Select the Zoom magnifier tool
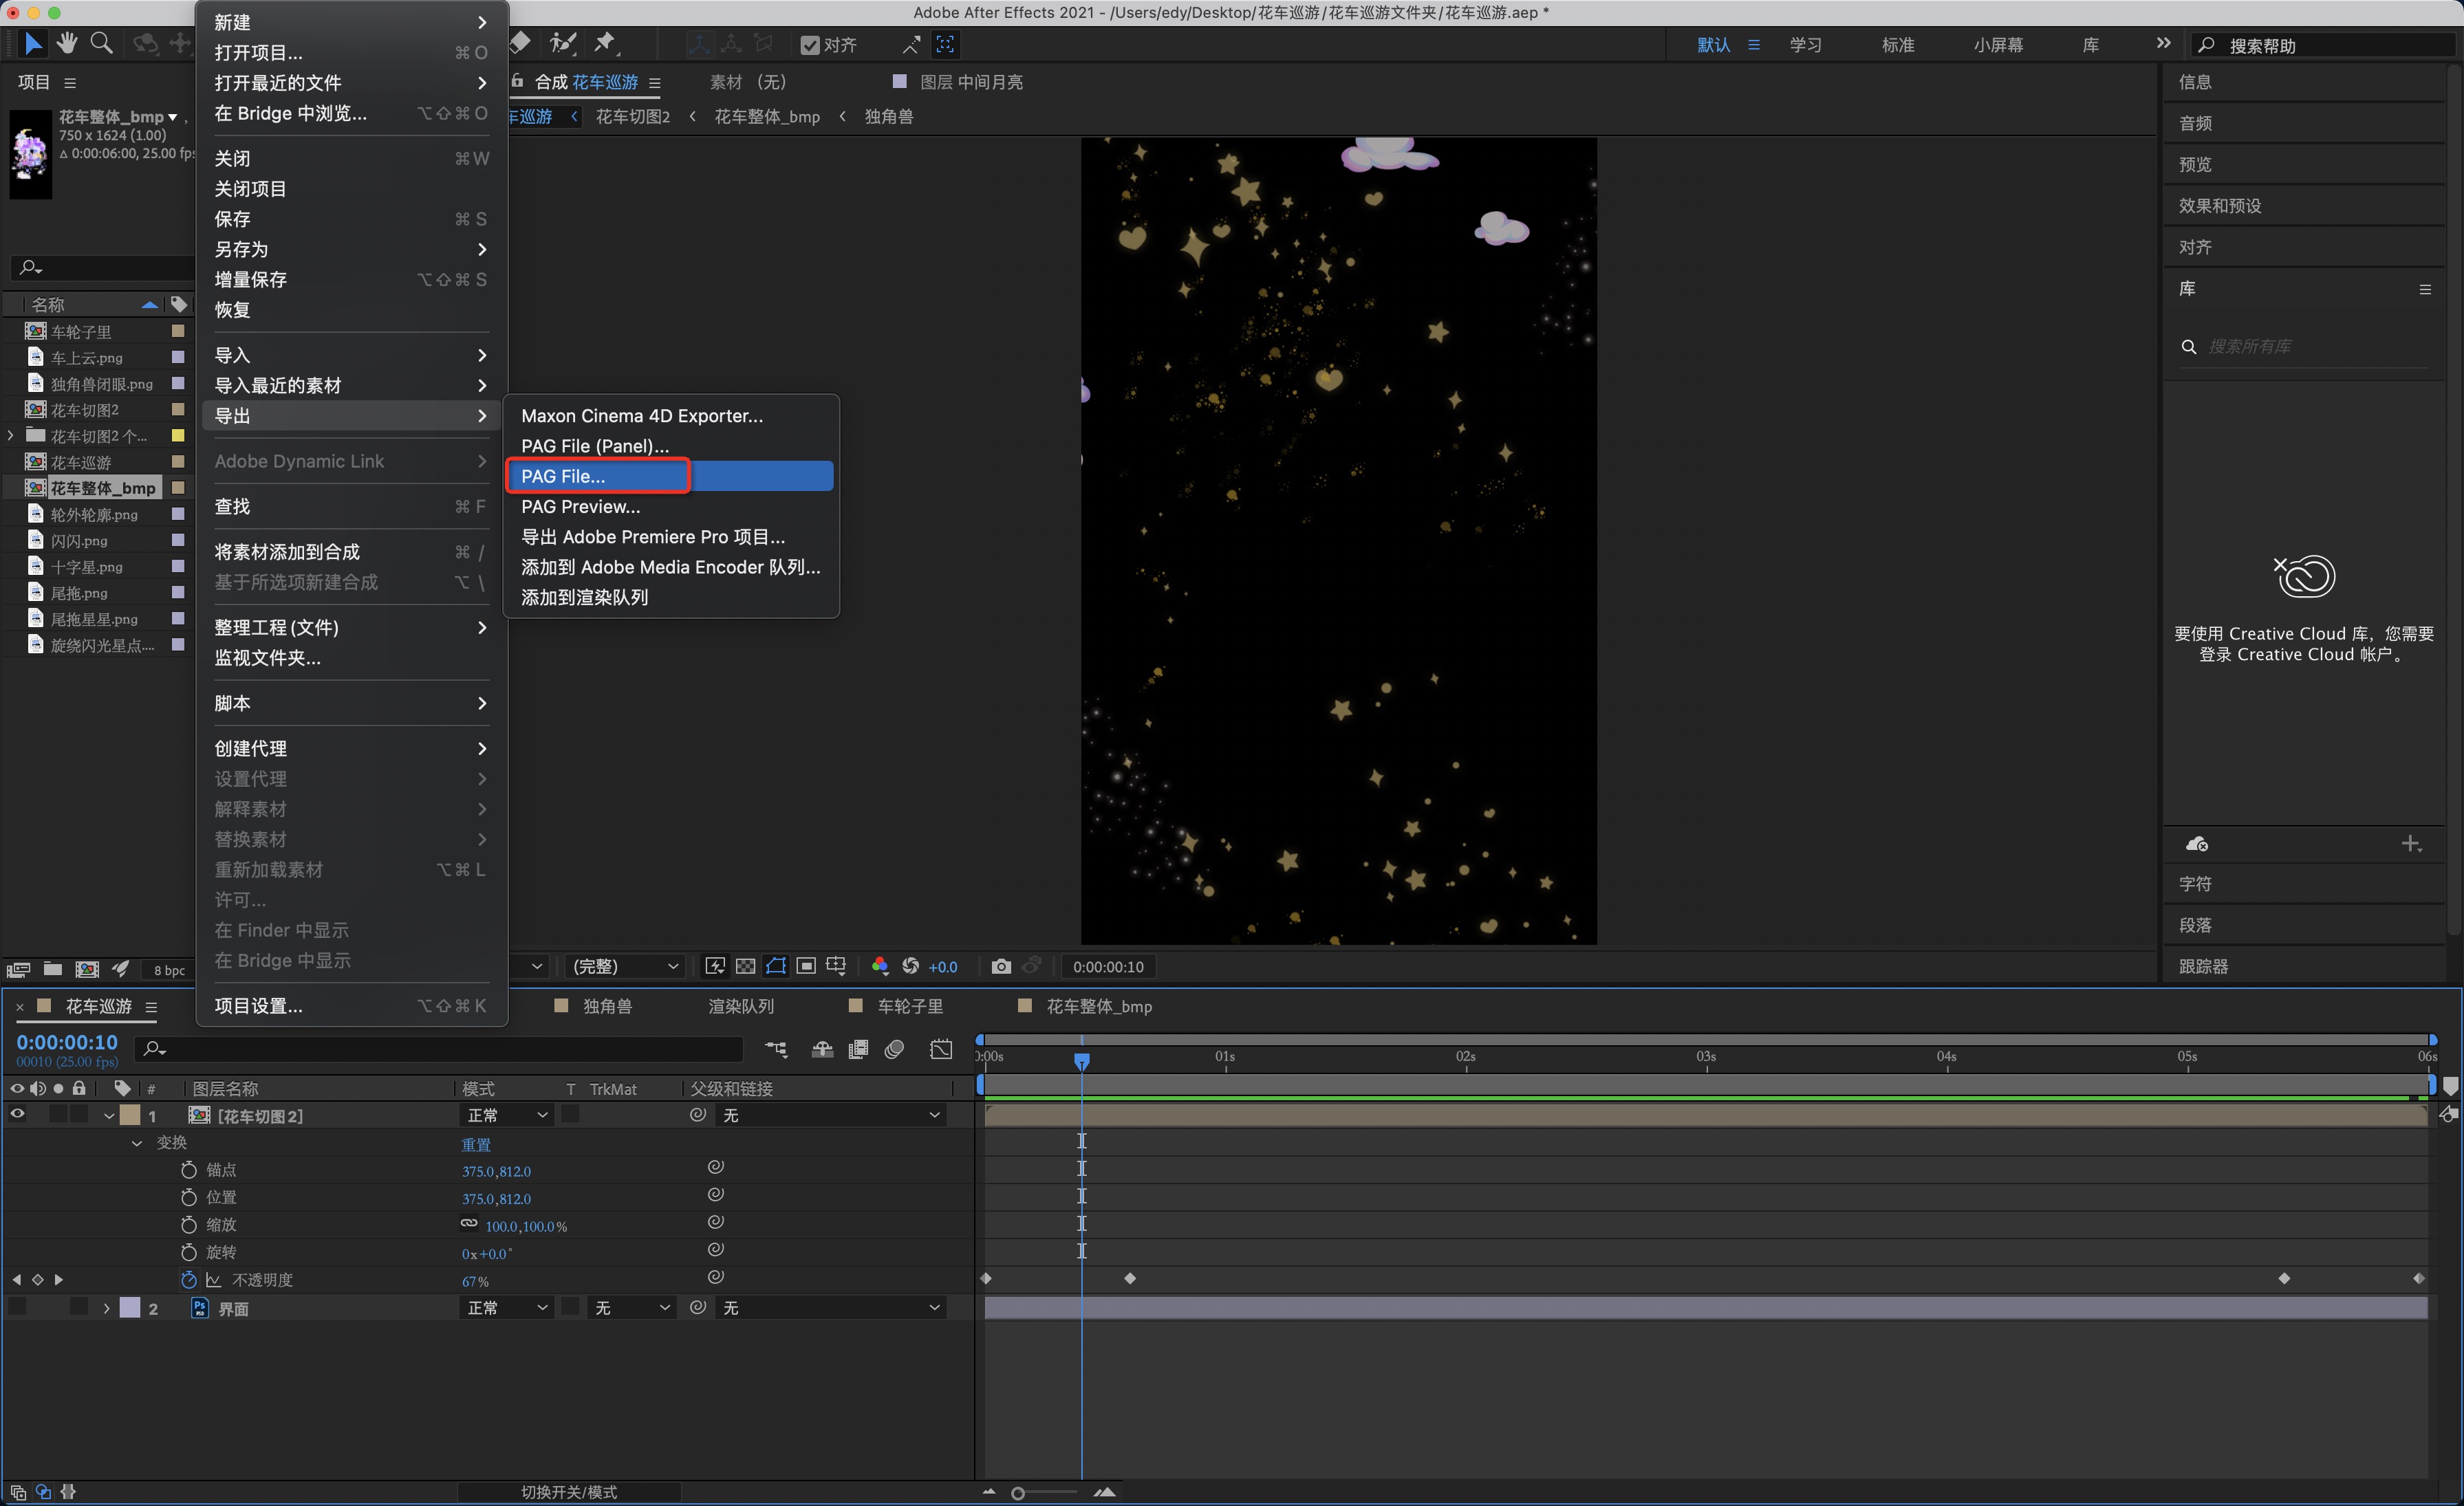The height and width of the screenshot is (1506, 2464). coord(101,43)
